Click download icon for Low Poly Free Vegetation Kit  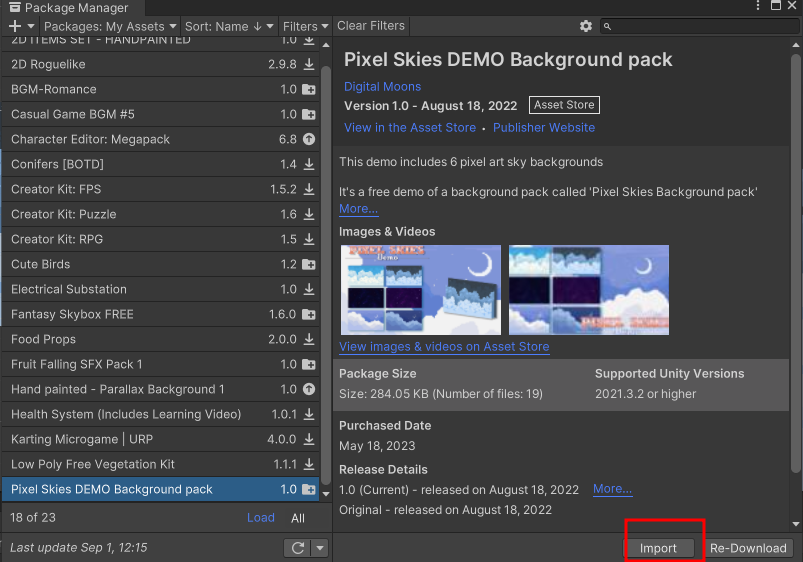[x=309, y=464]
